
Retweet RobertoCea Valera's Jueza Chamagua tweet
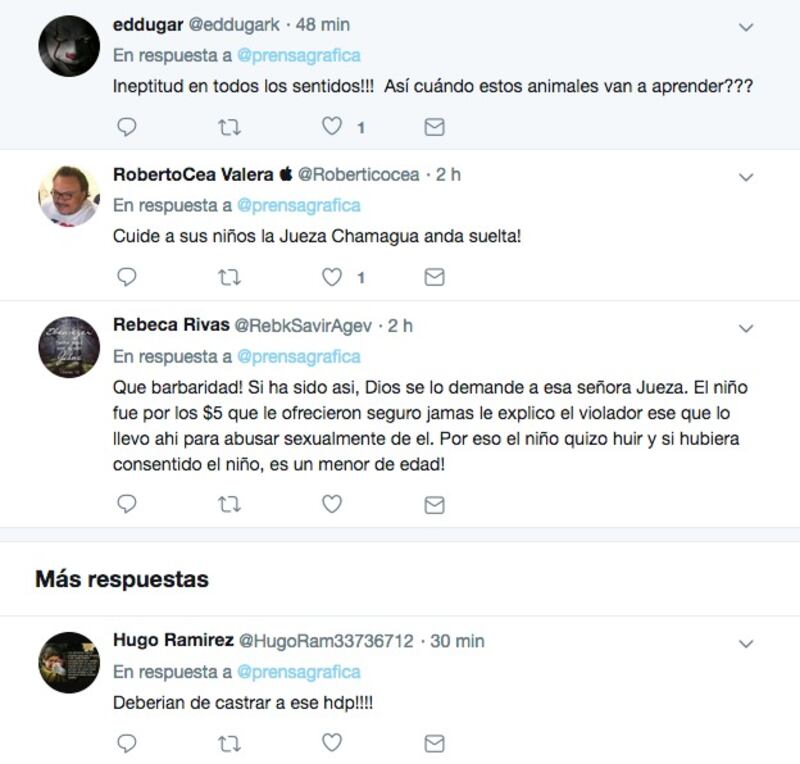[229, 277]
